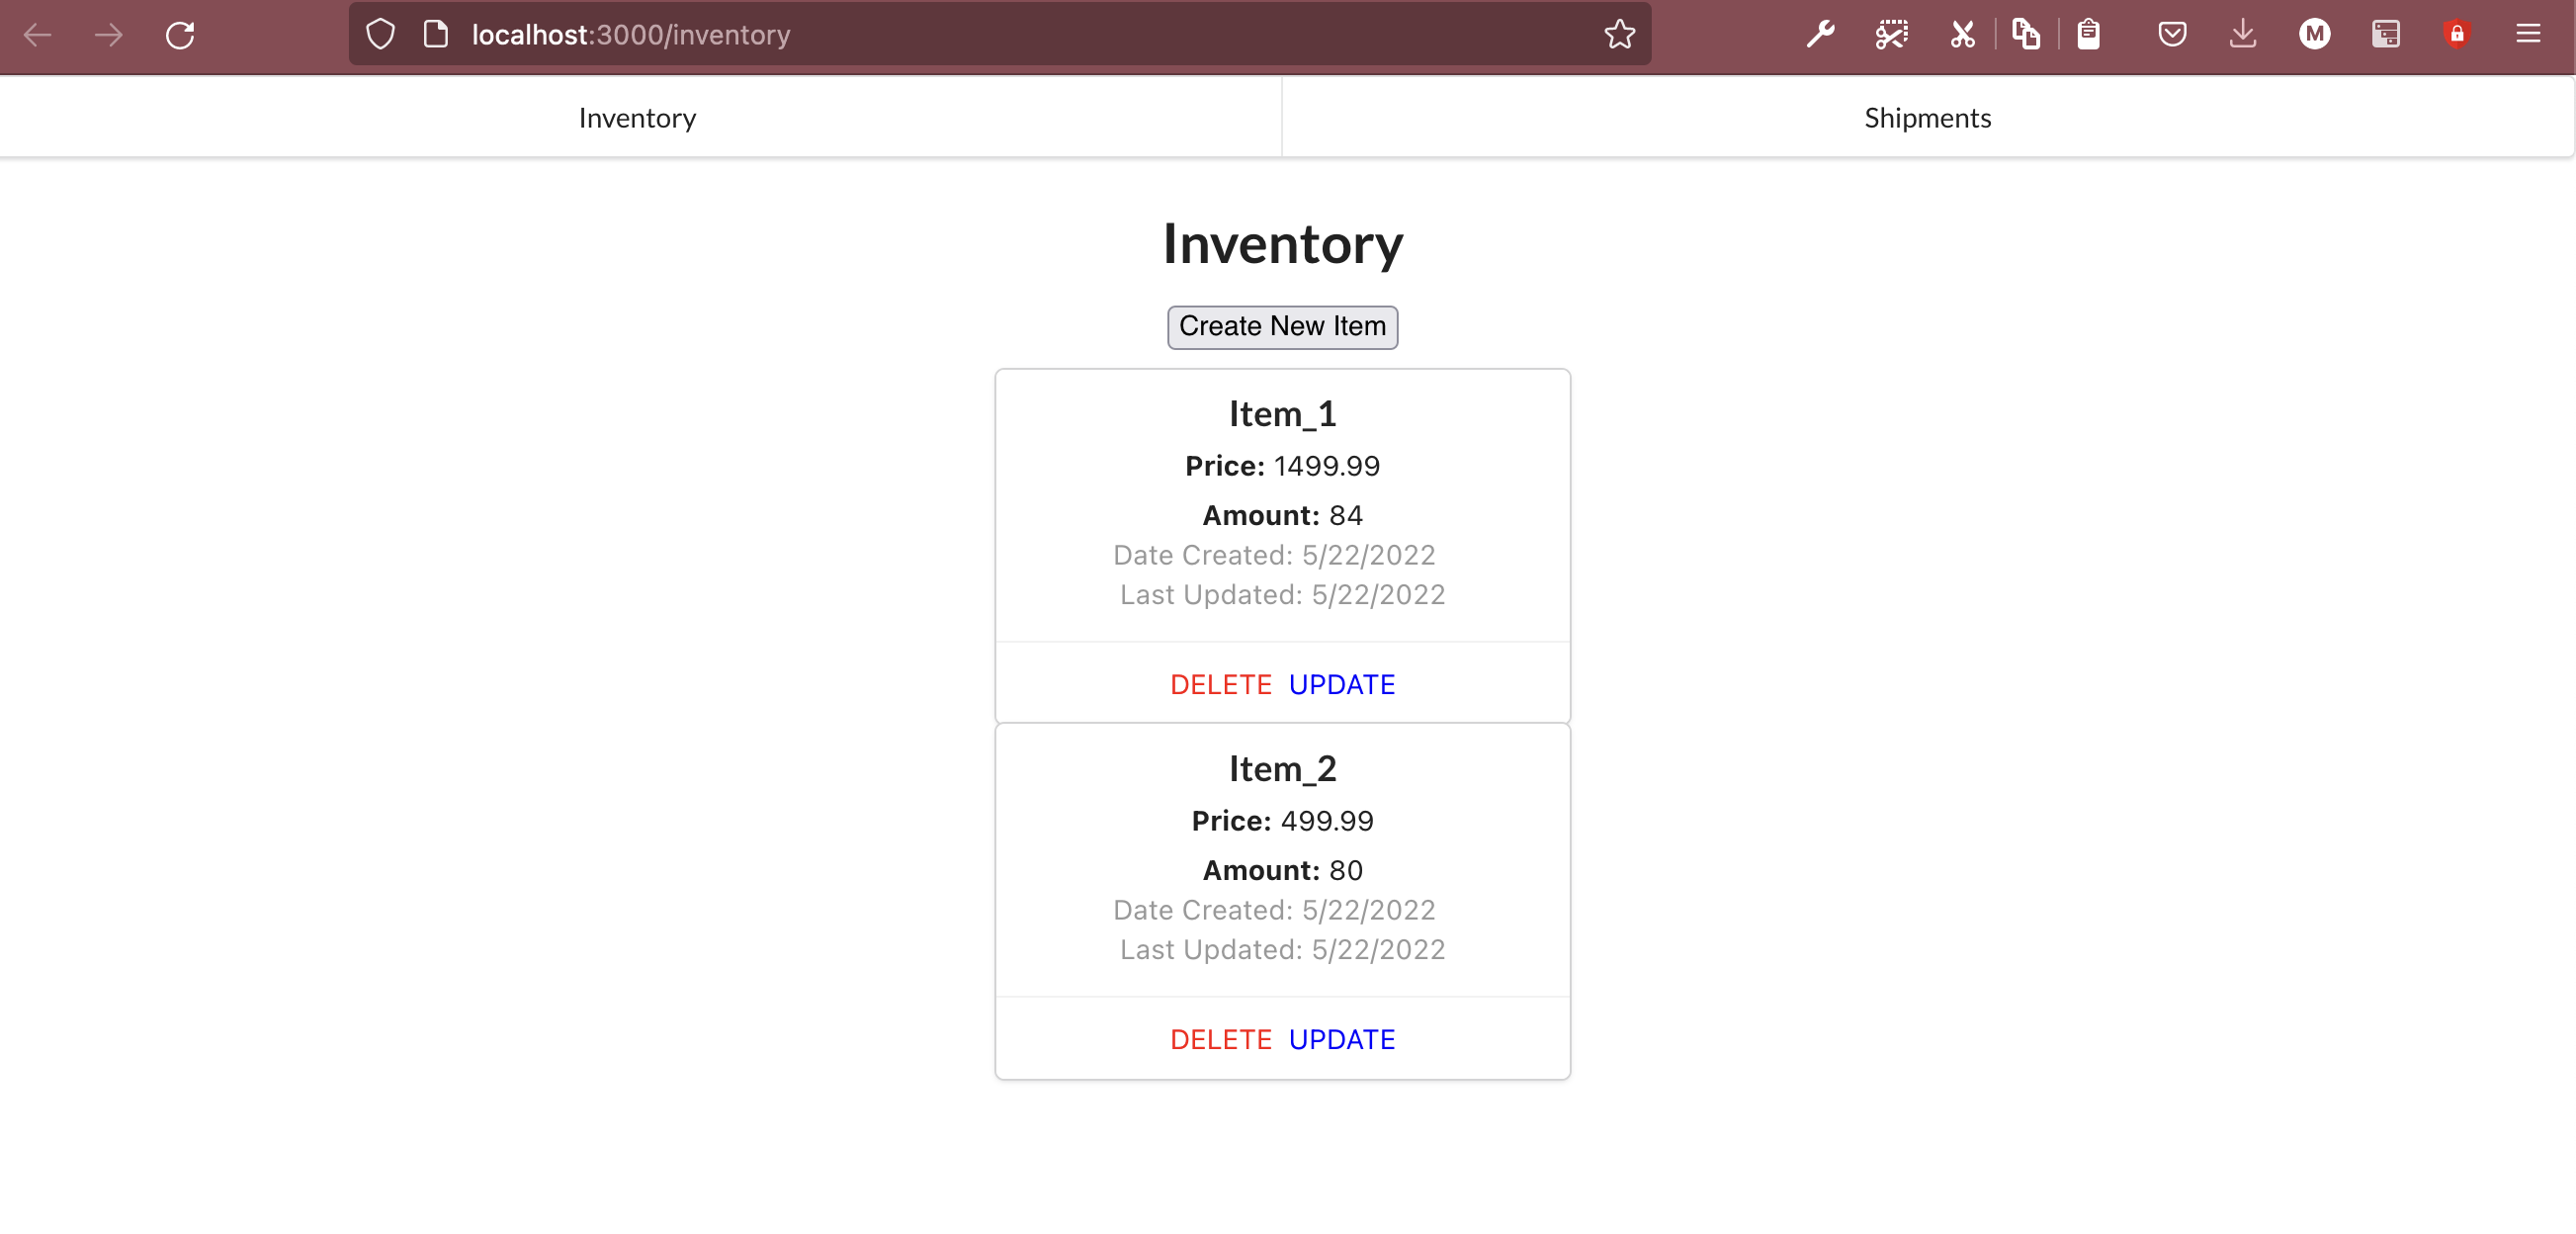Click the copy pages toolbar icon
This screenshot has width=2576, height=1234.
pos(2026,34)
